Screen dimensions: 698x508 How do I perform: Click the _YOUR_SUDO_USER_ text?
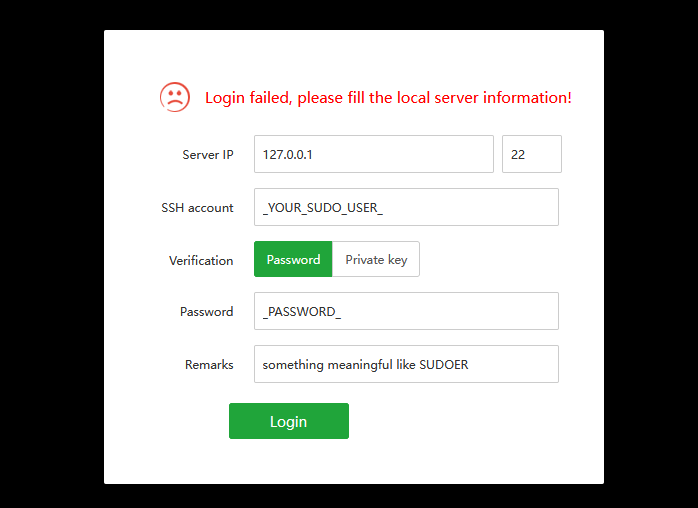click(322, 208)
